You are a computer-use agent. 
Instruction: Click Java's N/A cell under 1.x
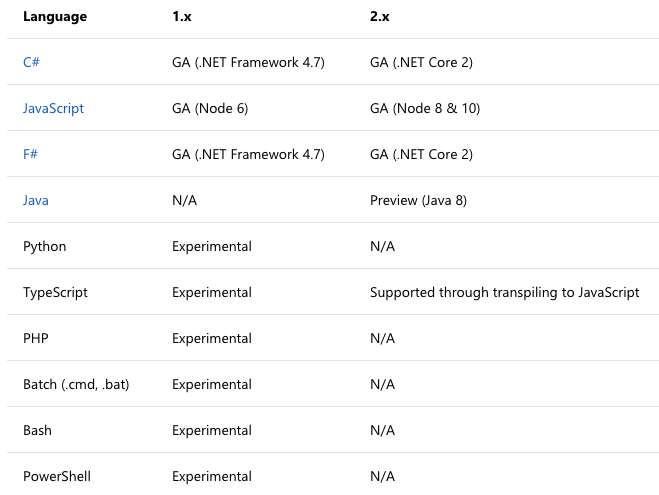pyautogui.click(x=184, y=200)
